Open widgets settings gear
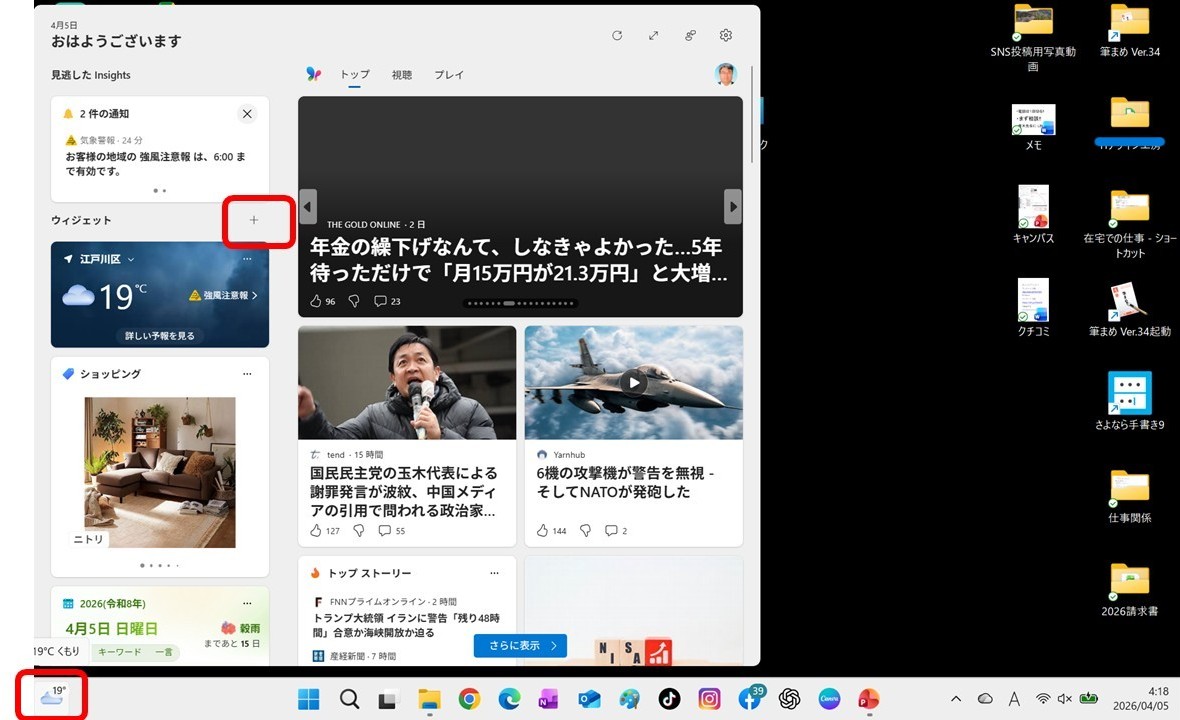Viewport: 1180px width, 720px height. pyautogui.click(x=726, y=36)
